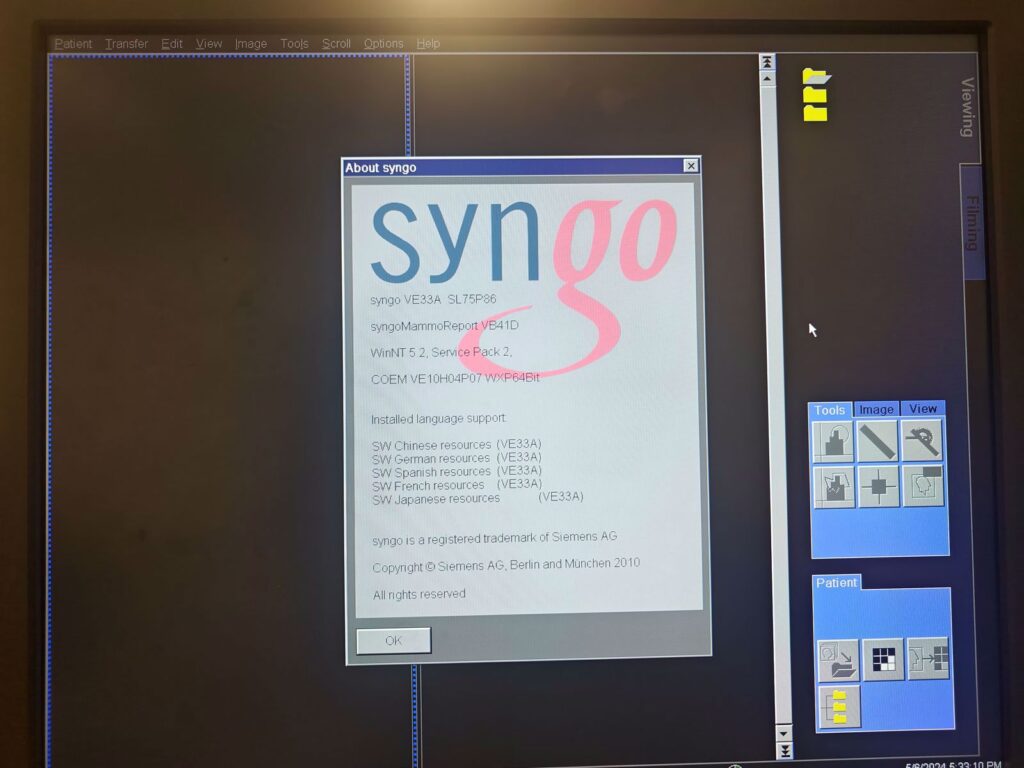Open the Scroll menu

coord(336,44)
